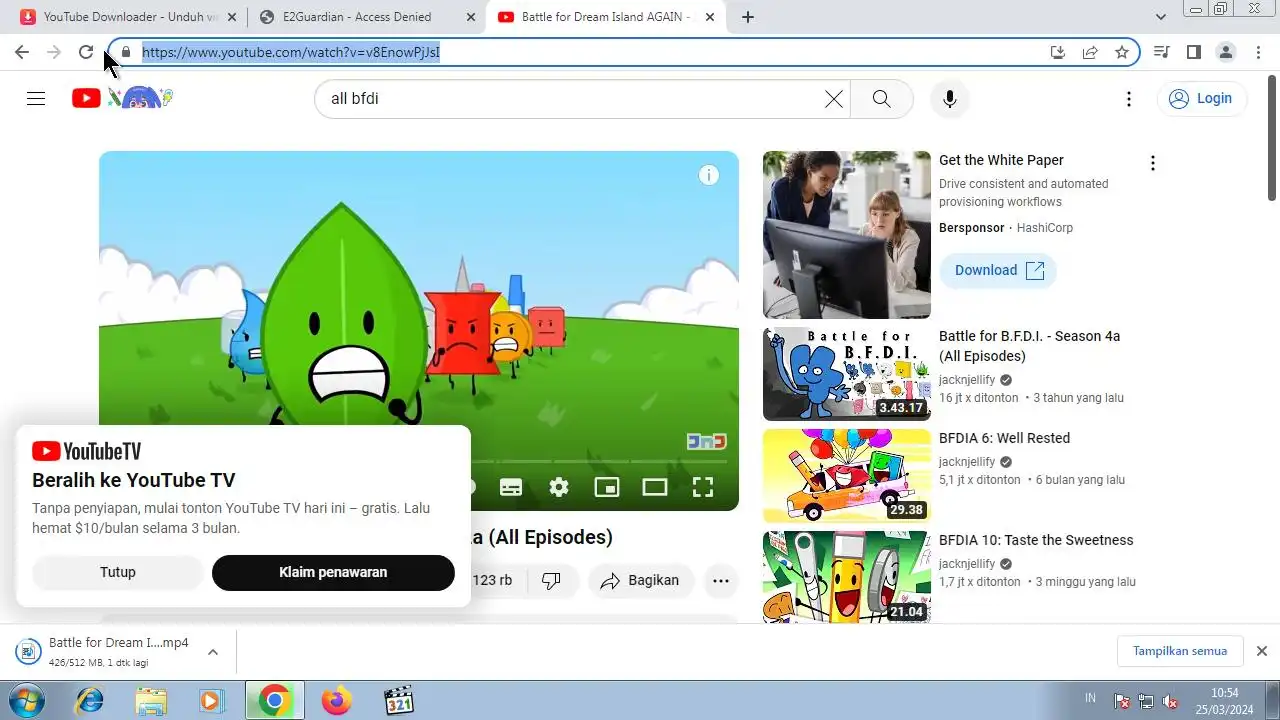Viewport: 1280px width, 720px height.
Task: Open the network tray icon
Action: [1146, 701]
